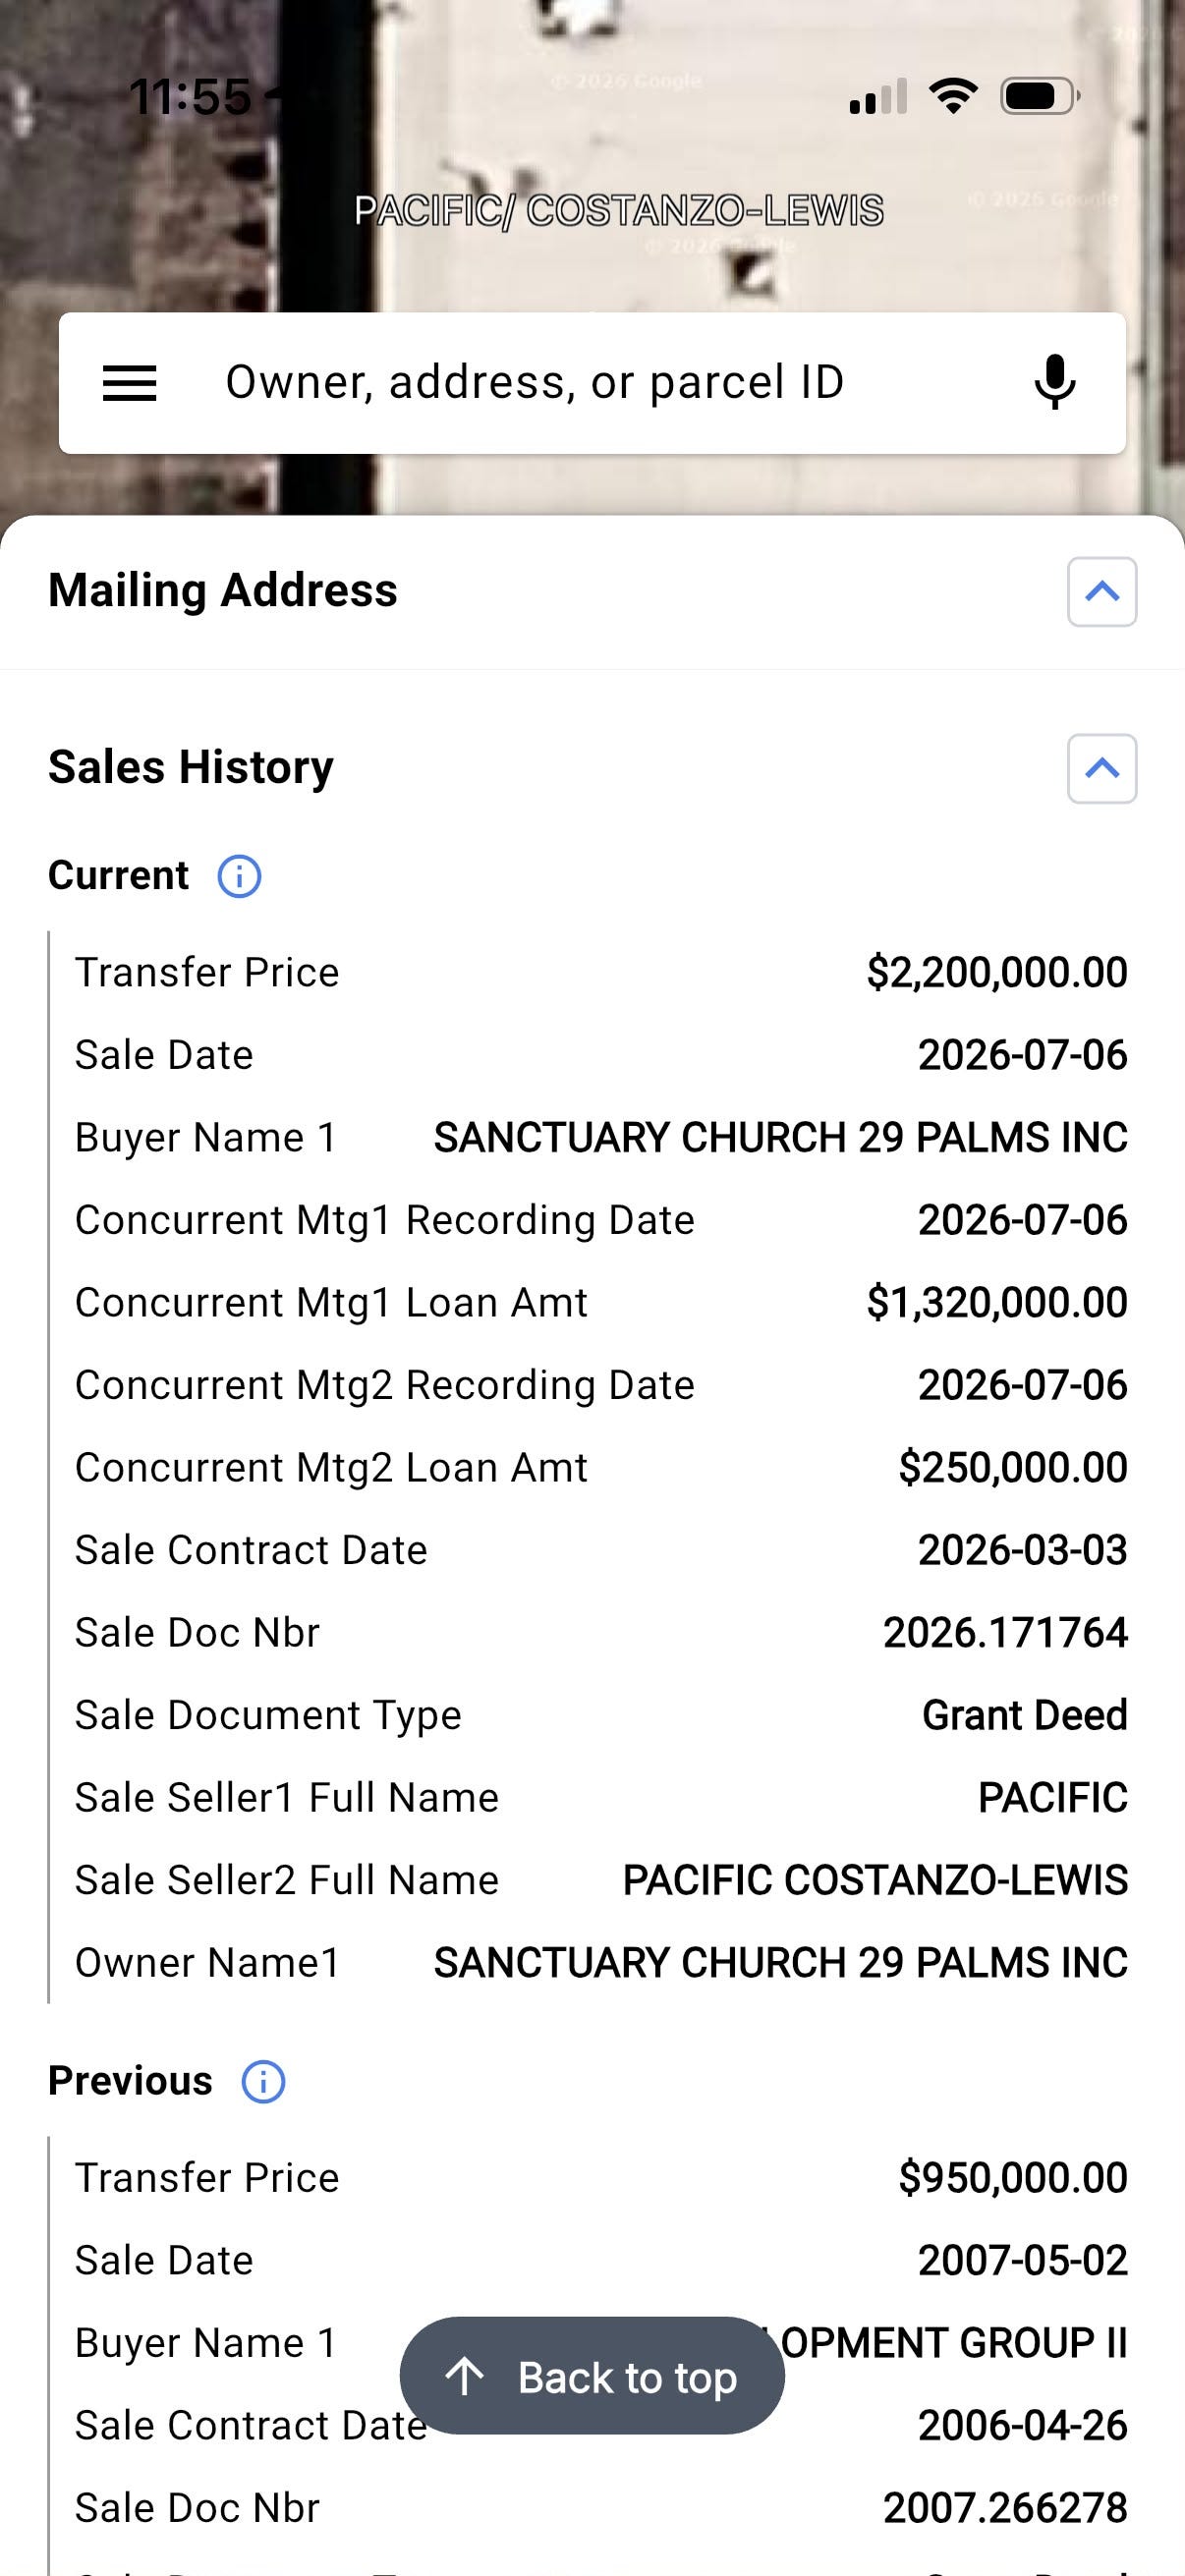The height and width of the screenshot is (2576, 1185).
Task: Collapse the Mailing Address section
Action: tap(1102, 592)
